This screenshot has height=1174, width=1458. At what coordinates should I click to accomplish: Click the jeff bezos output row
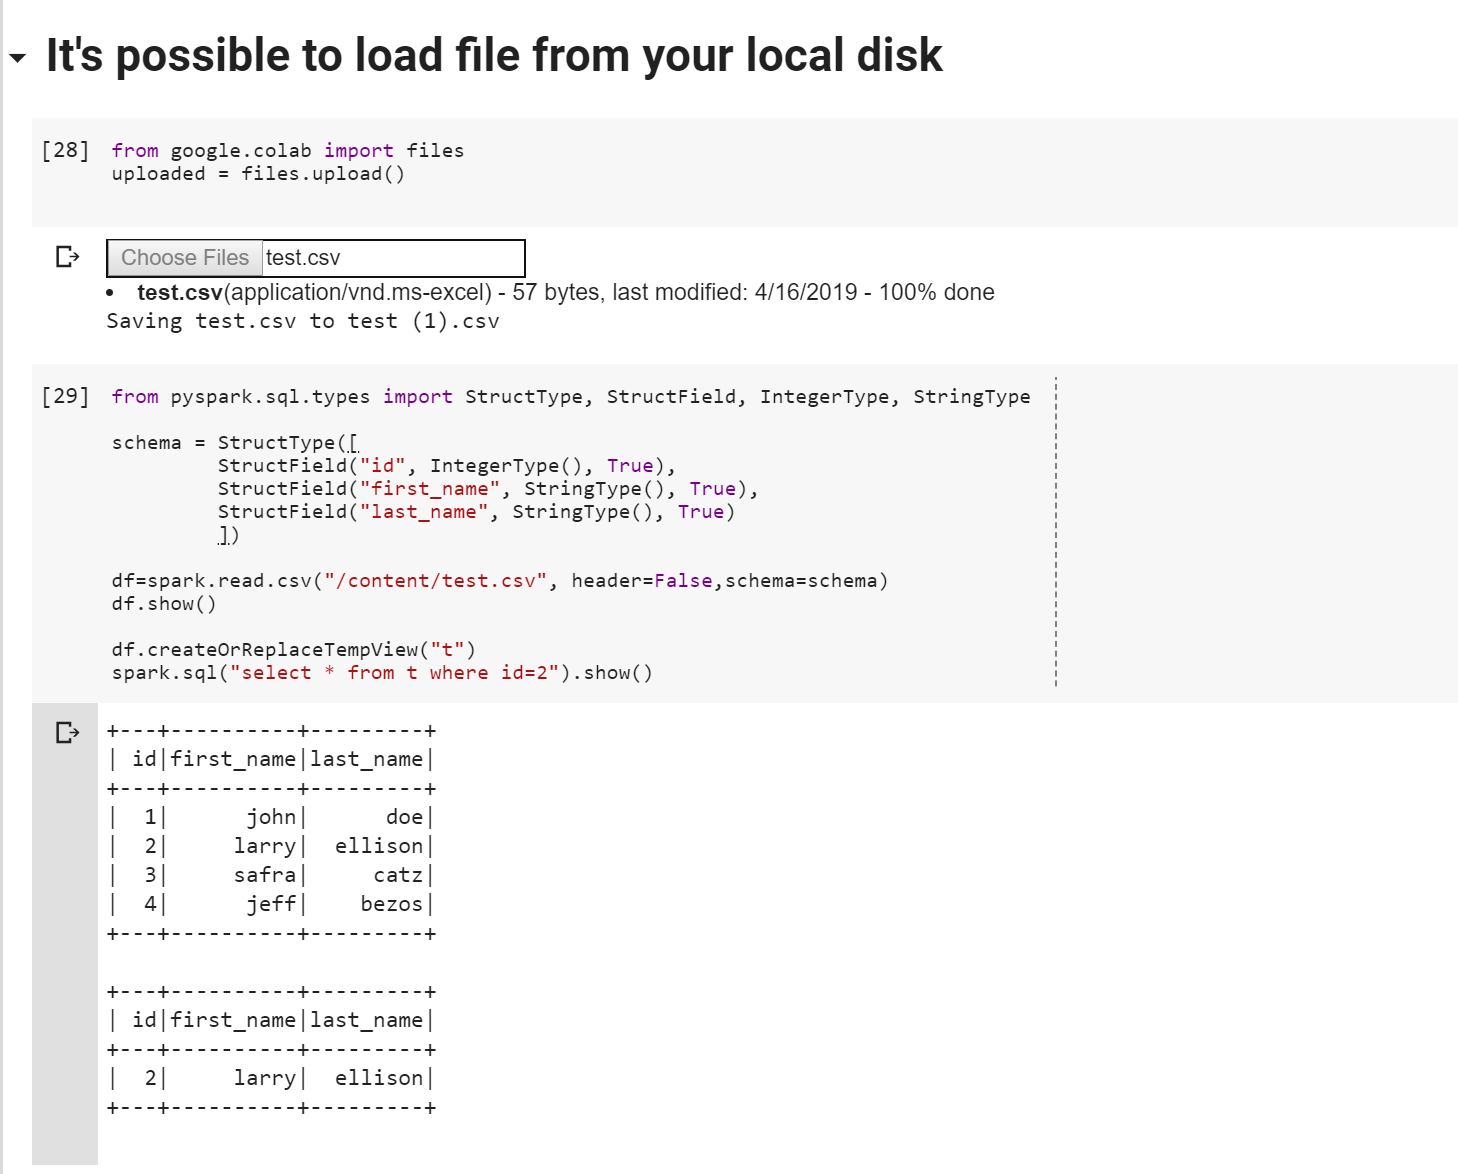pos(271,904)
